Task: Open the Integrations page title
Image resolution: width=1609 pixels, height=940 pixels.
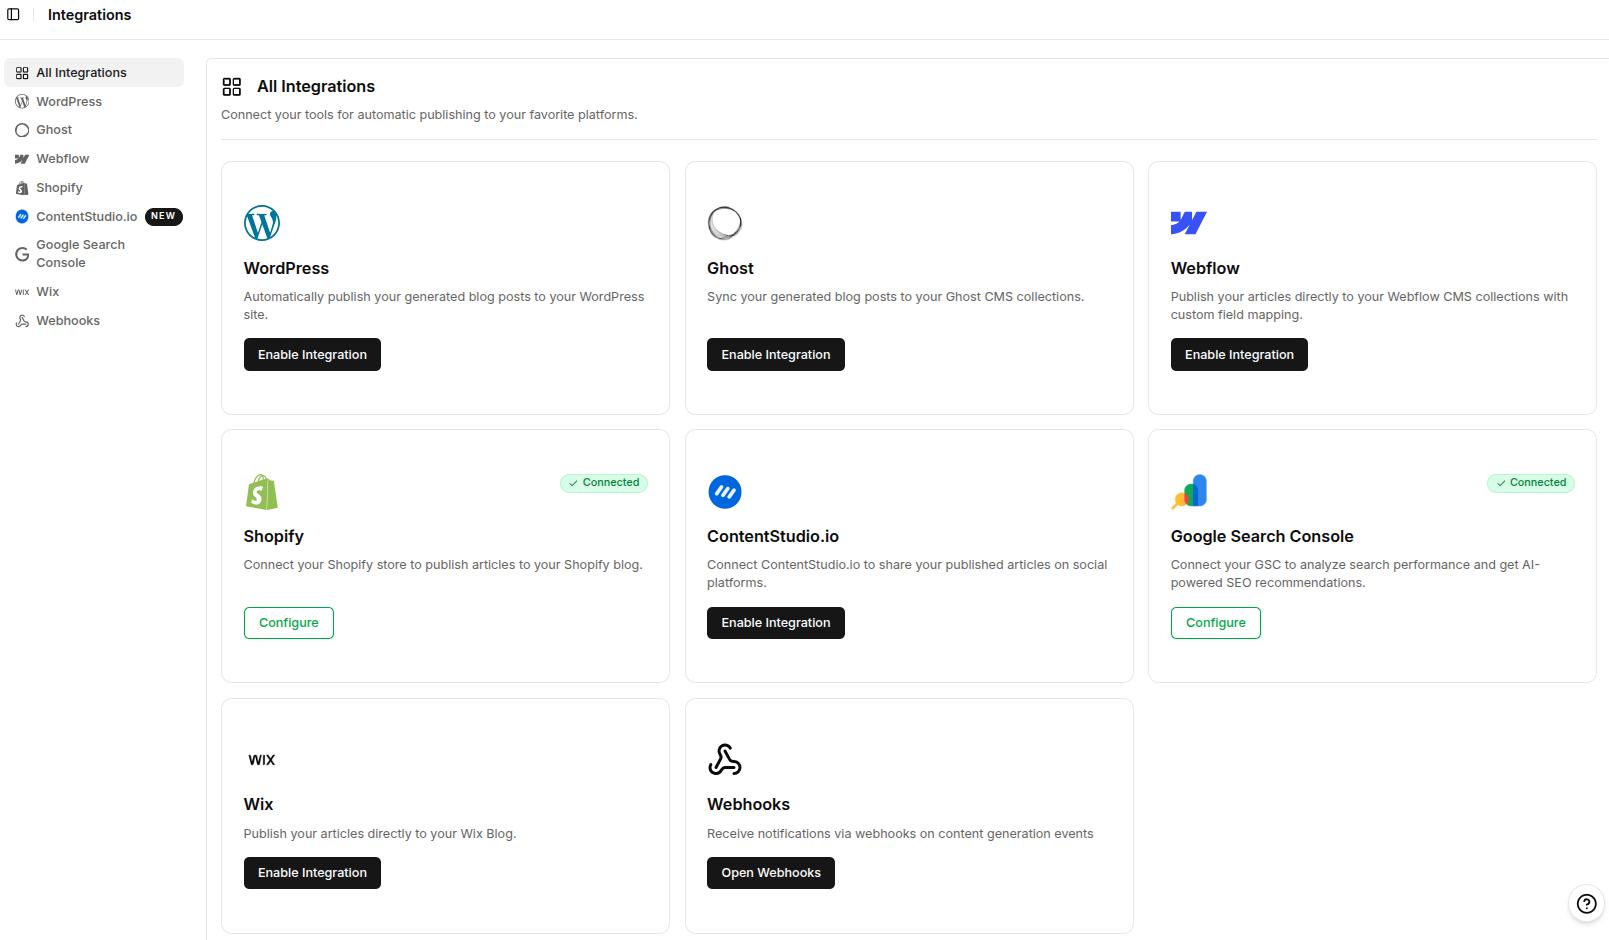Action: (89, 14)
